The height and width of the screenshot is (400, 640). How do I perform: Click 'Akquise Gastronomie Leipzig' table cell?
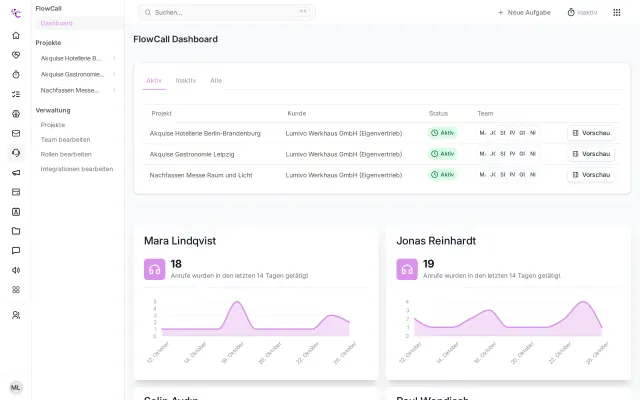click(x=192, y=154)
